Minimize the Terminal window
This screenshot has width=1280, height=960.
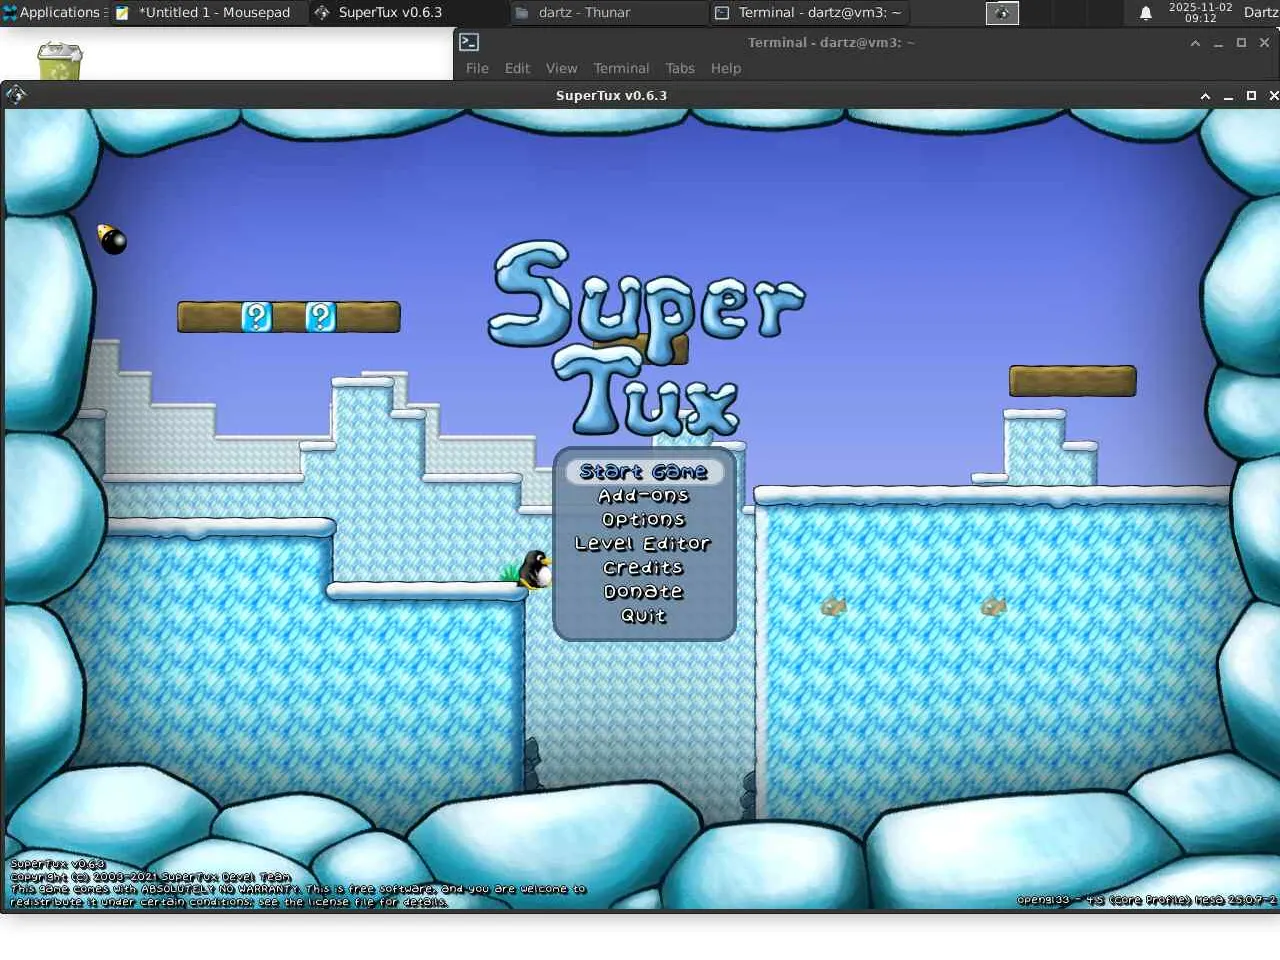point(1218,43)
